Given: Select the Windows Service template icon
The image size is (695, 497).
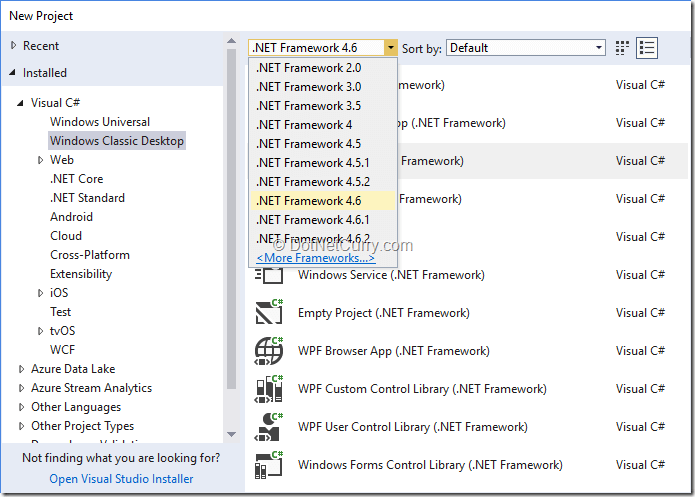Looking at the screenshot, I should tap(269, 275).
